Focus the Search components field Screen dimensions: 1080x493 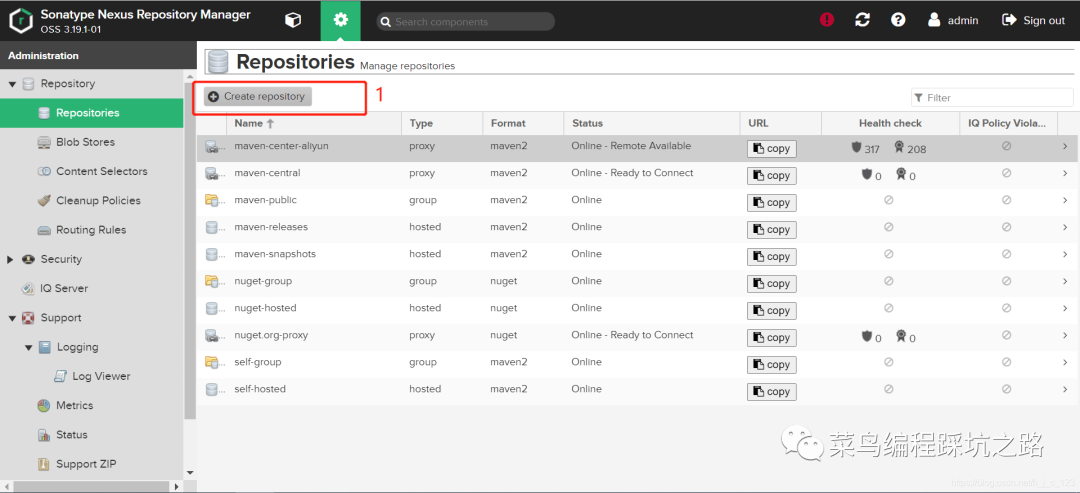[466, 21]
